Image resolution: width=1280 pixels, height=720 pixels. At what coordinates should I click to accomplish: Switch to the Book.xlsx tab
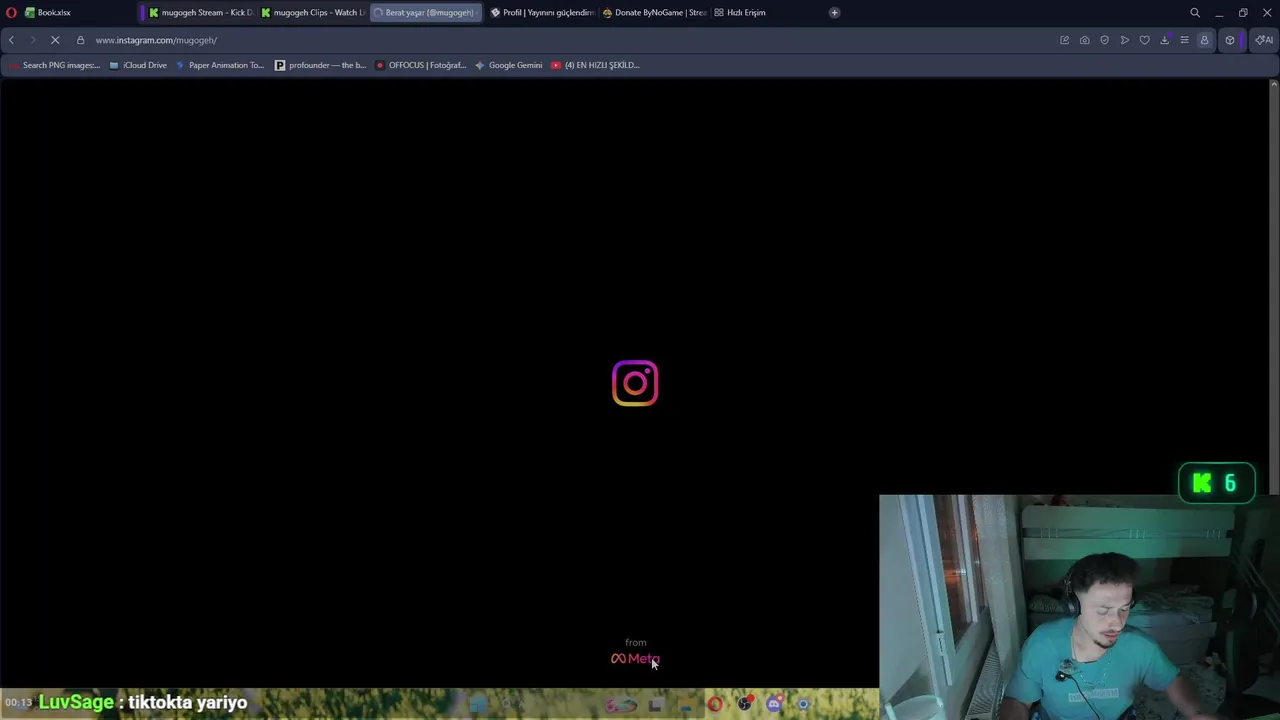tap(77, 13)
